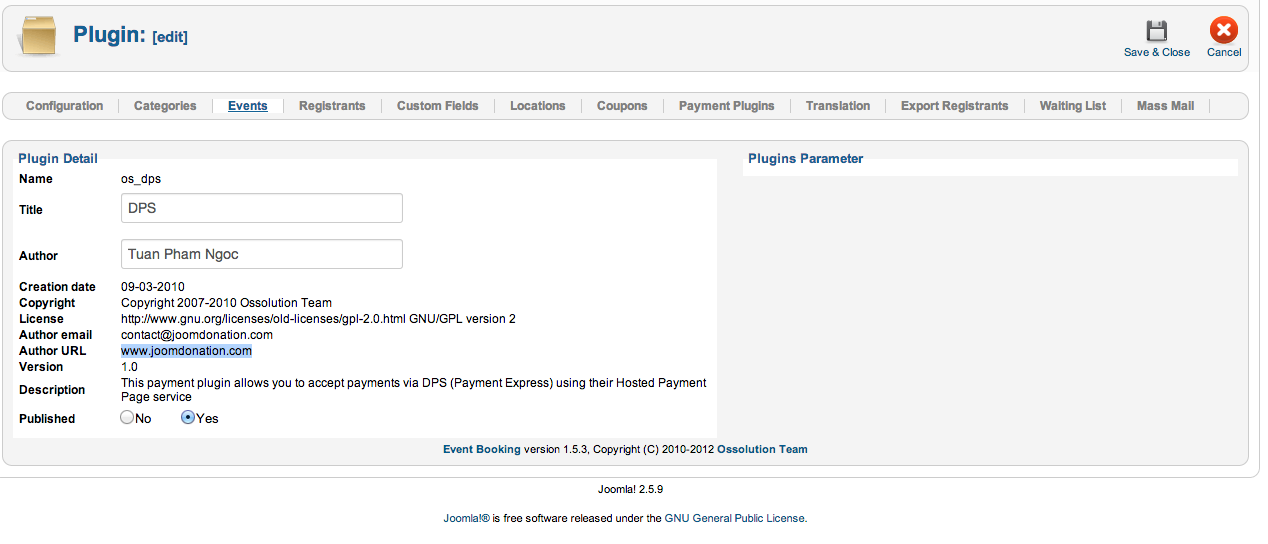Open the Configuration tab
Image resolution: width=1268 pixels, height=544 pixels.
pyautogui.click(x=65, y=106)
